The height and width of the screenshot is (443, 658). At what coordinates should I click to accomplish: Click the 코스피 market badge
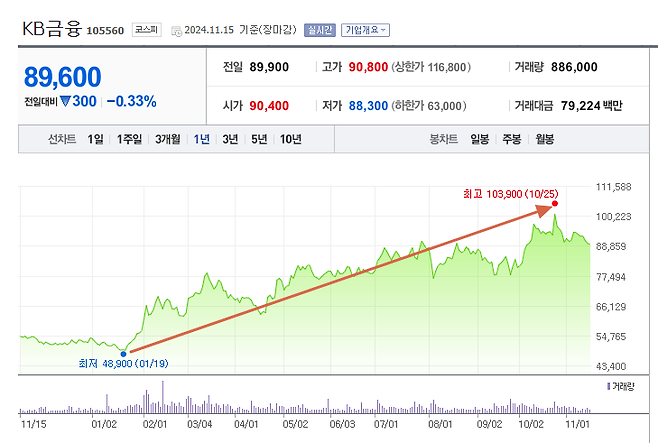coord(146,30)
